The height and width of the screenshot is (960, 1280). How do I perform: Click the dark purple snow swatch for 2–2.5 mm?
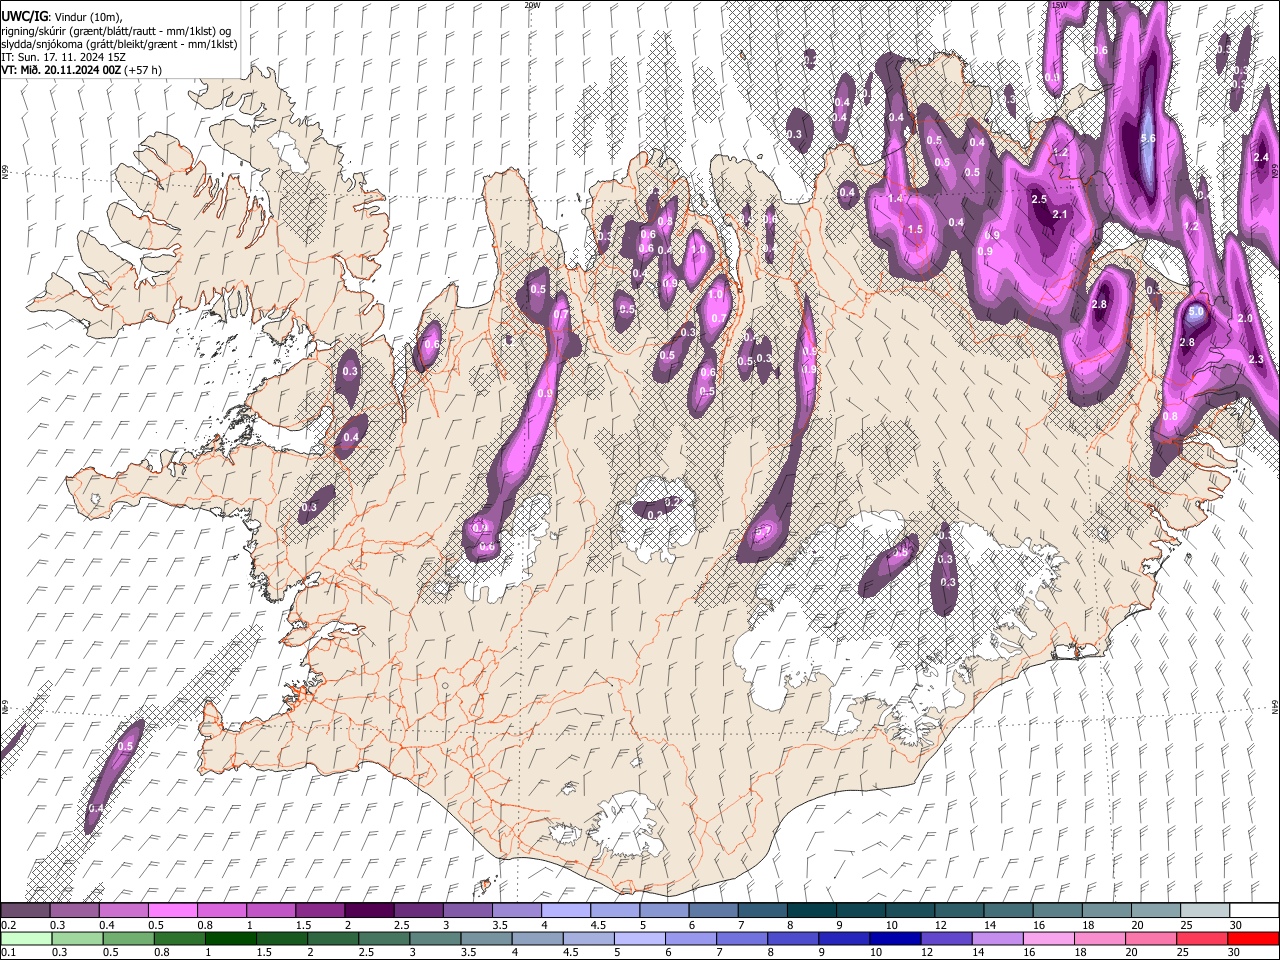tap(368, 910)
